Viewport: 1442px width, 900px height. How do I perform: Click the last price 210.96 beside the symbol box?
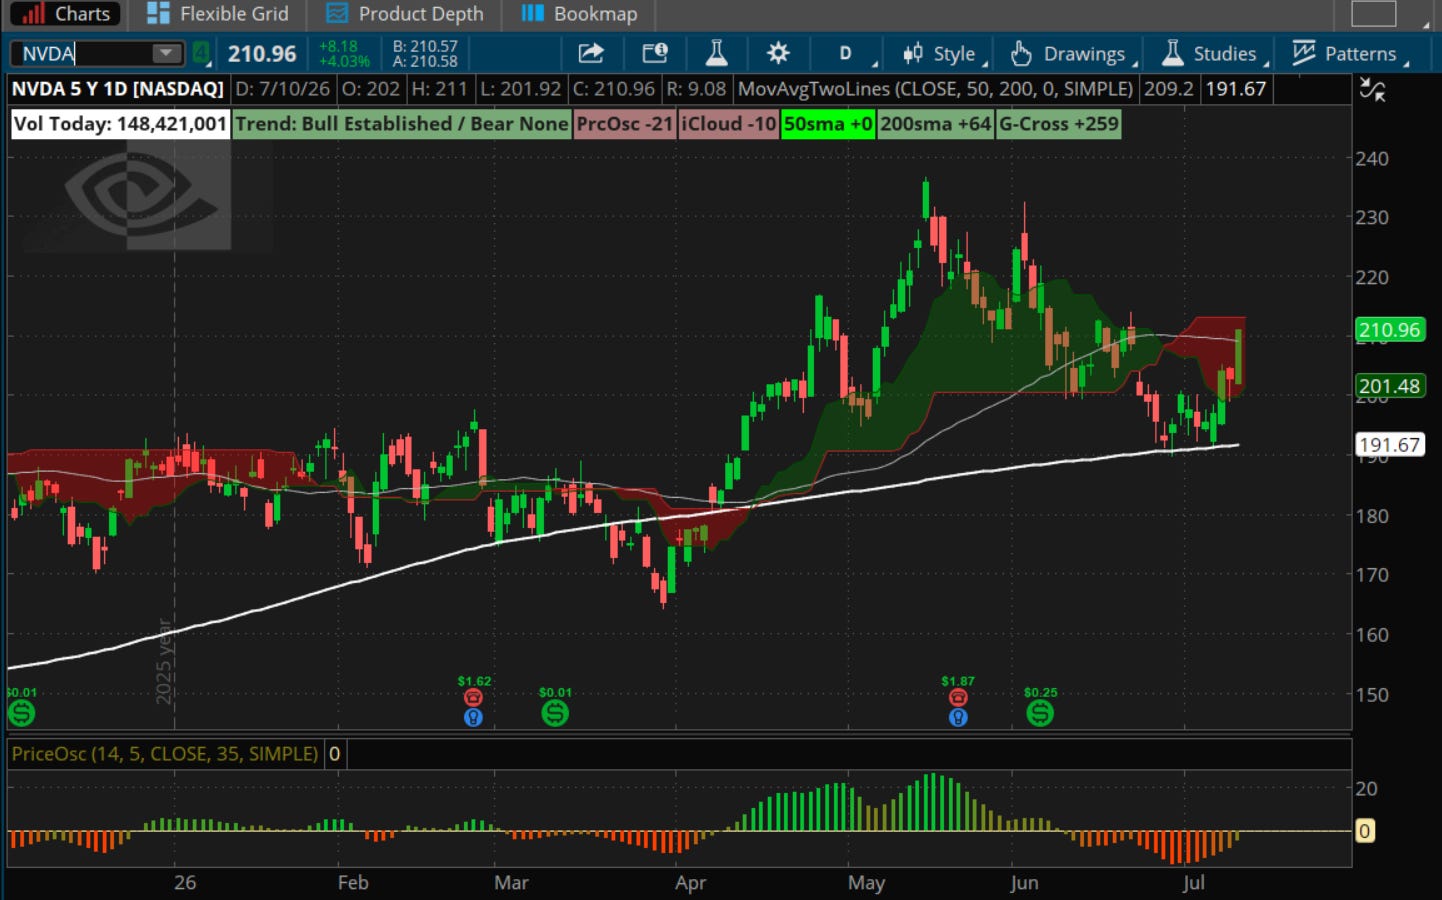[262, 54]
